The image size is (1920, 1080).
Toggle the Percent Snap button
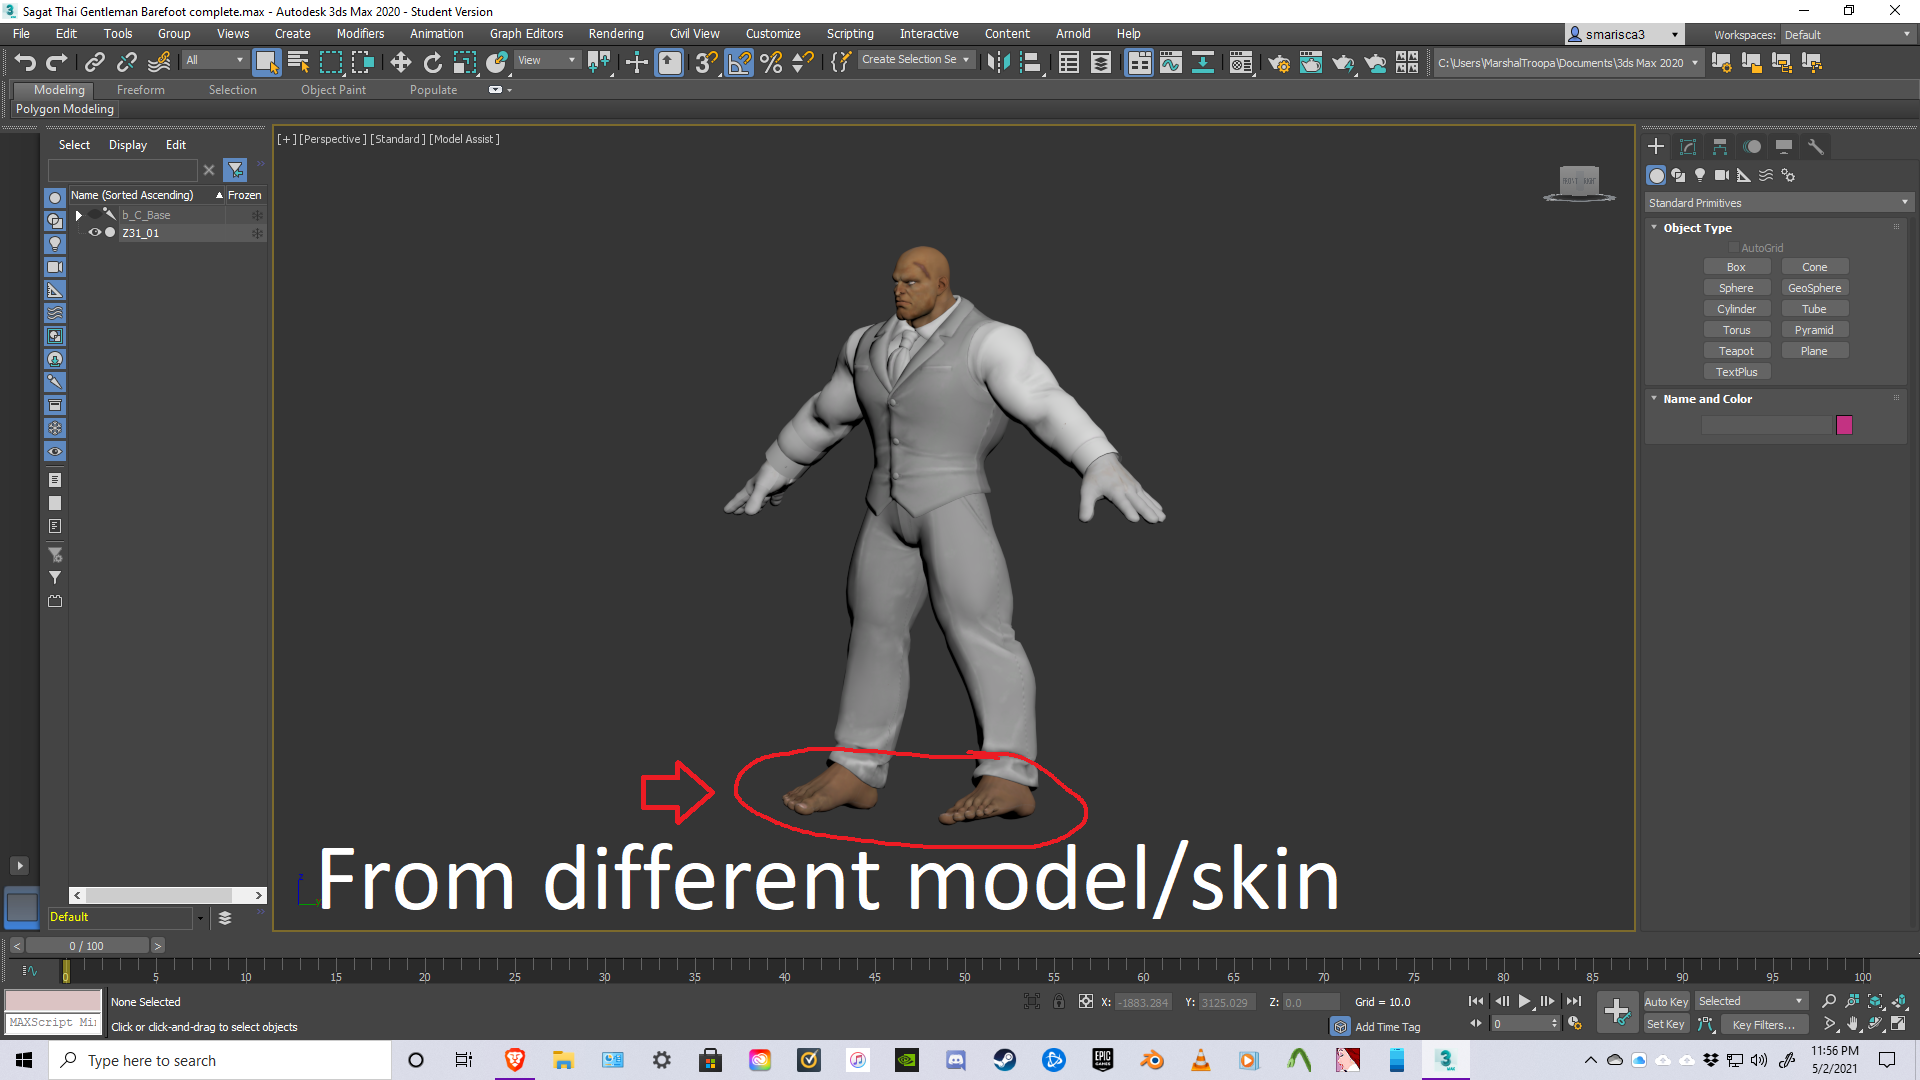tap(771, 62)
